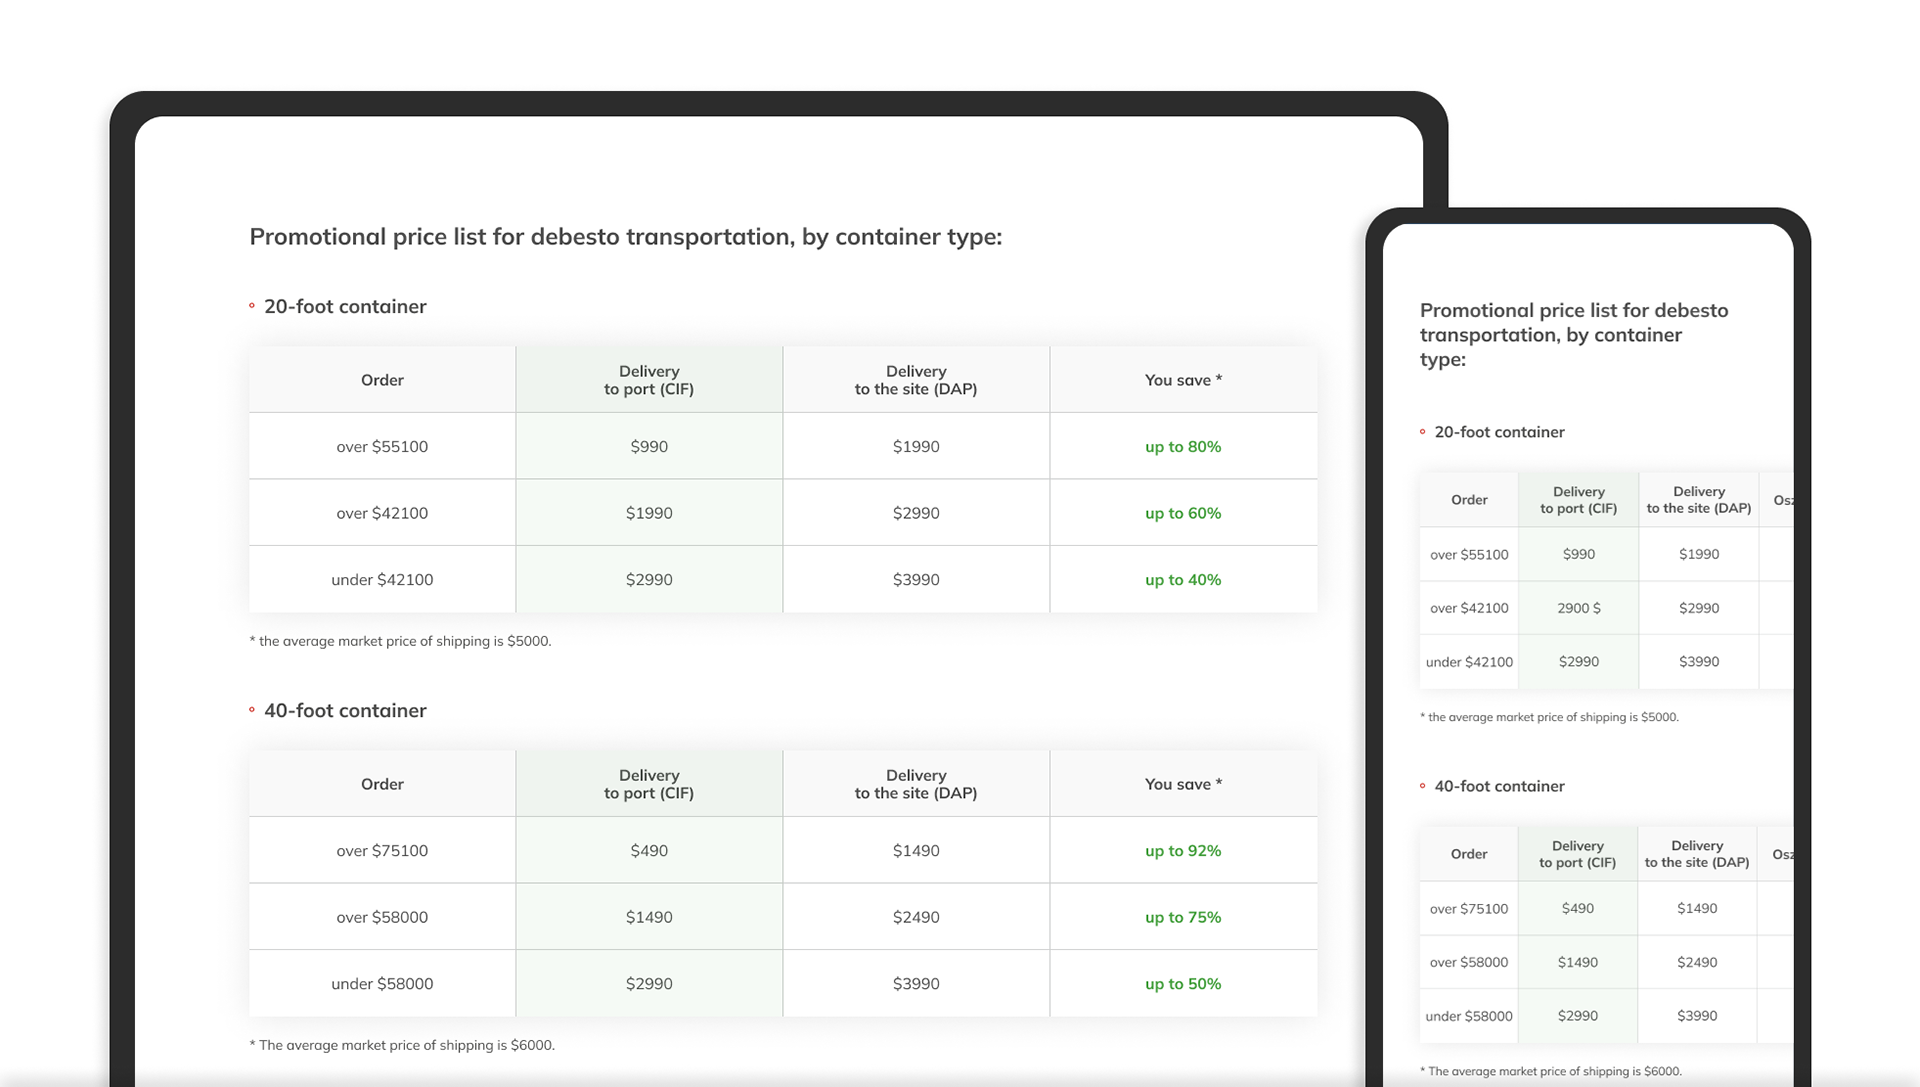Screen dimensions: 1920x1087
Task: Select the phone's 40-foot container heading
Action: [1499, 786]
